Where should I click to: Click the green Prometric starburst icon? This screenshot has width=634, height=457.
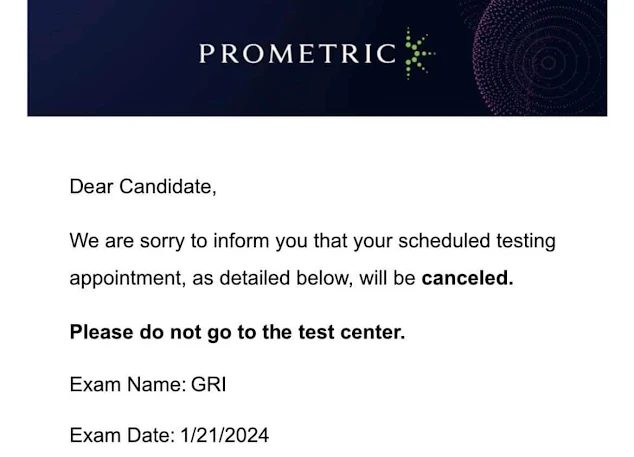[x=420, y=53]
